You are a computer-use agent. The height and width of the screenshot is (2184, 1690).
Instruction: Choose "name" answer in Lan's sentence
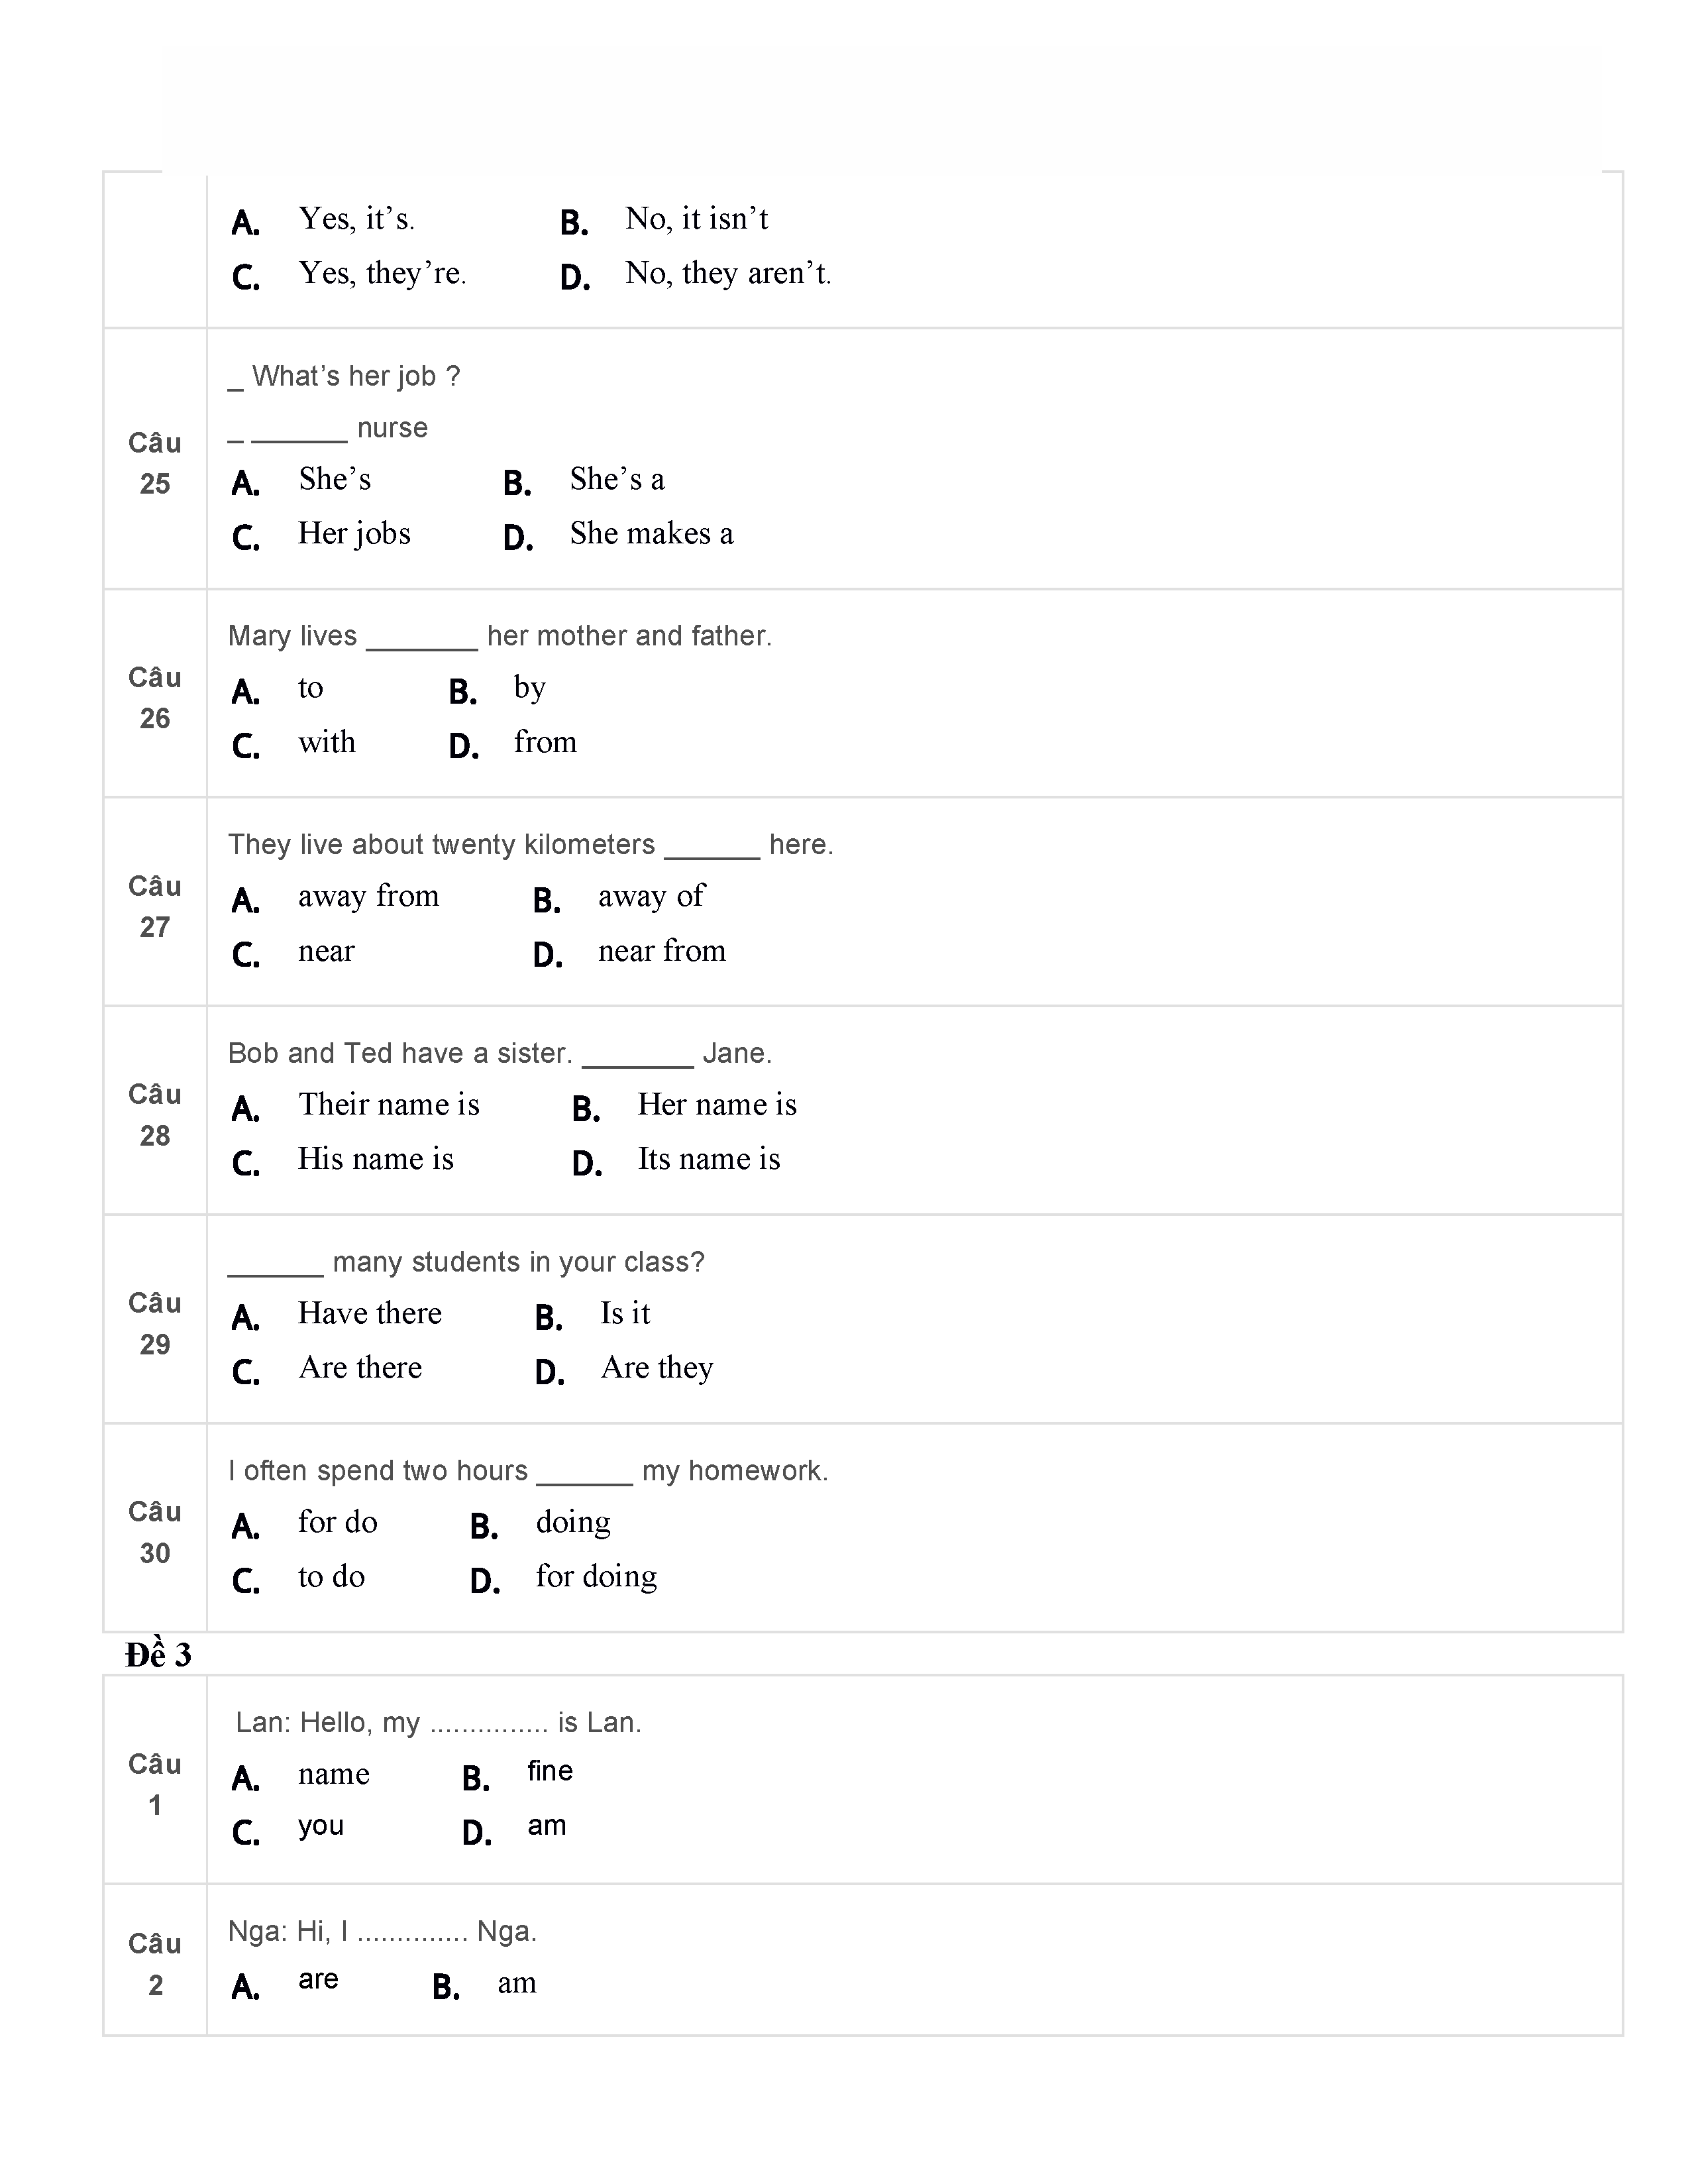333,1775
